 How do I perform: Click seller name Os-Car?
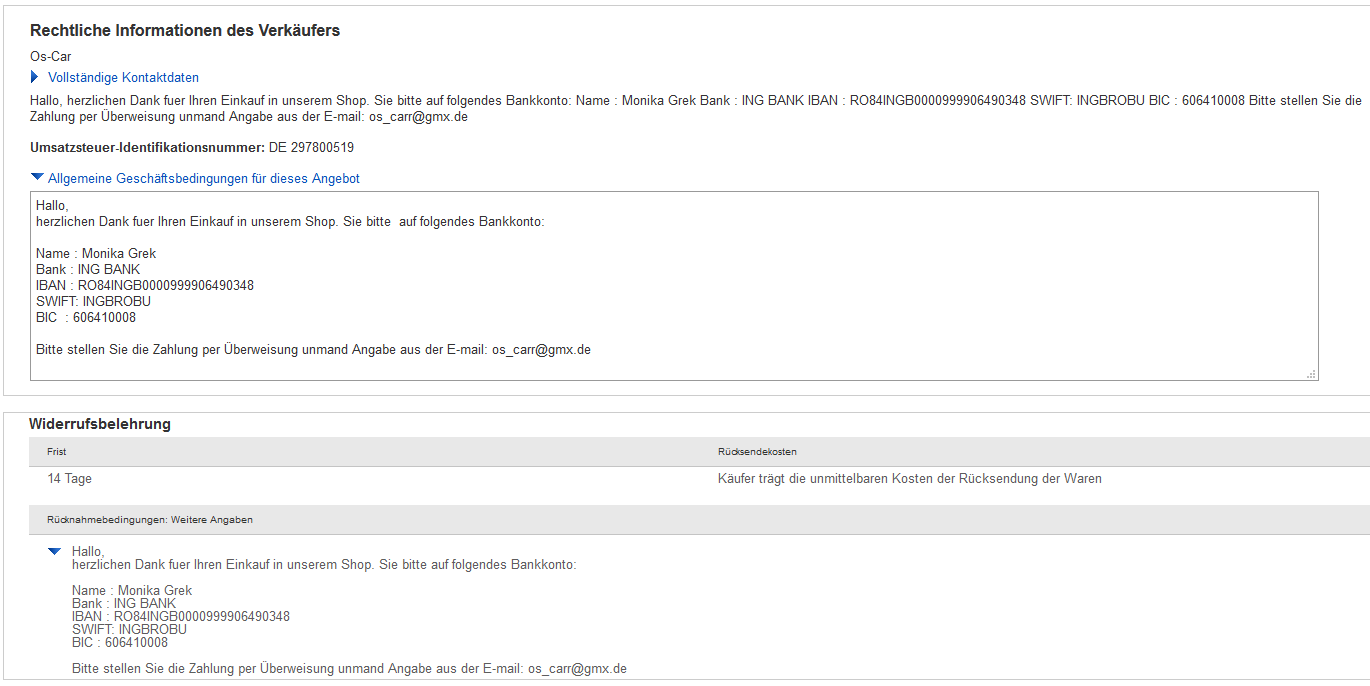50,57
